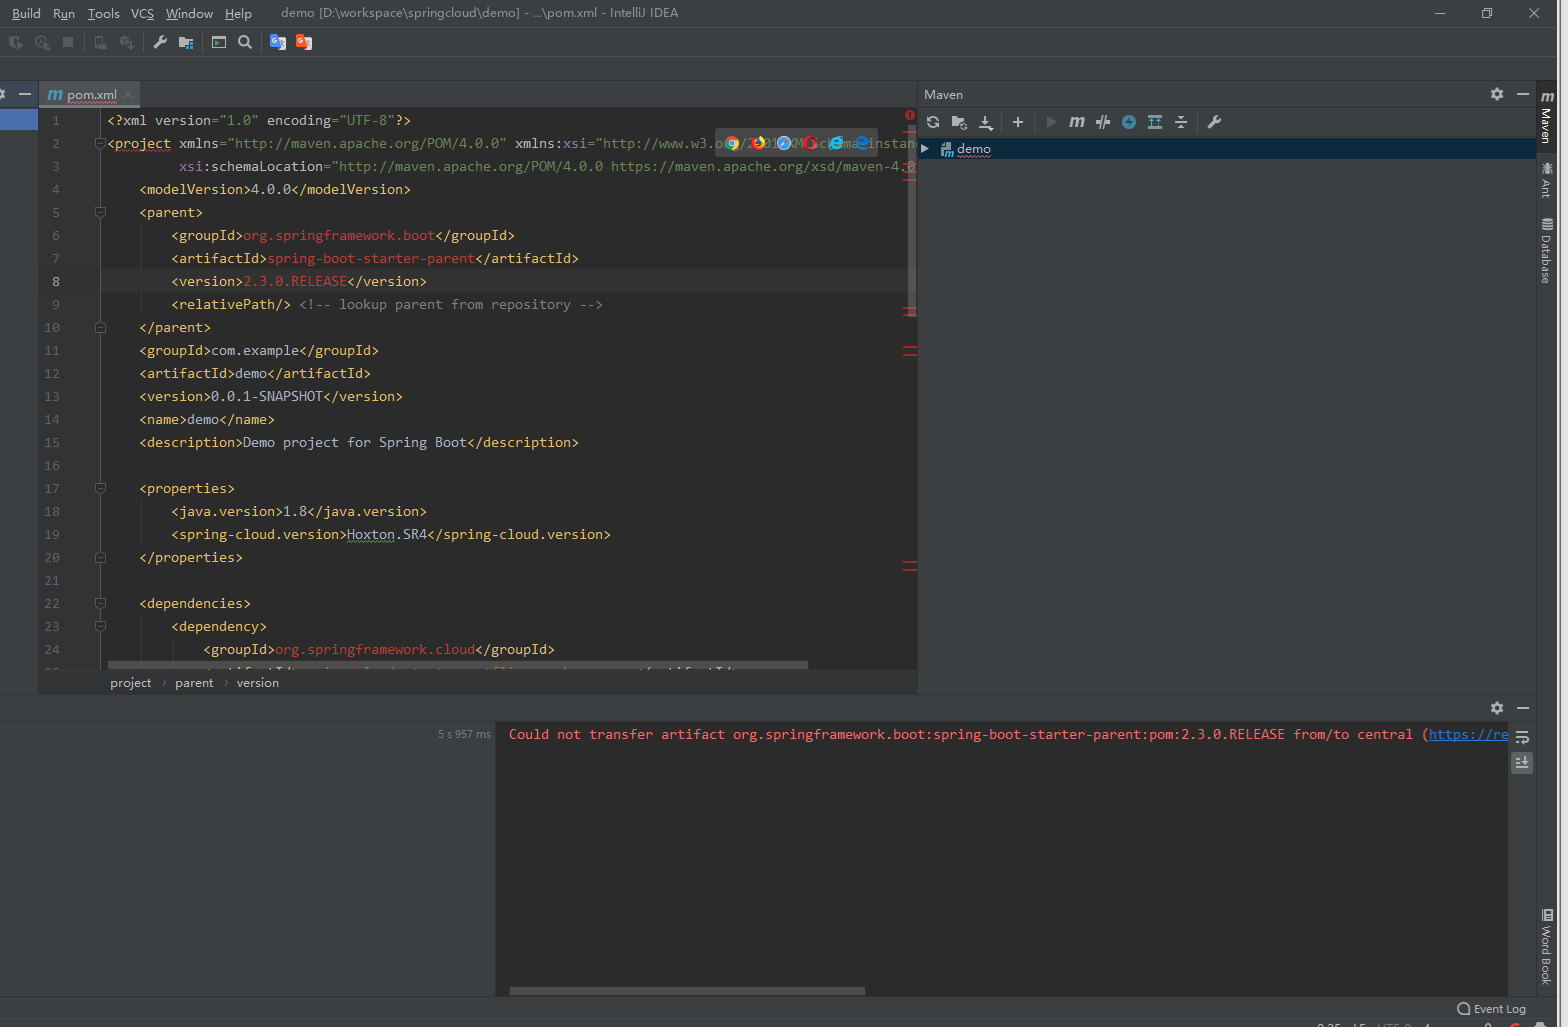Click 'version' in the breadcrumb
Screen dimensions: 1568x1027
click(x=258, y=683)
